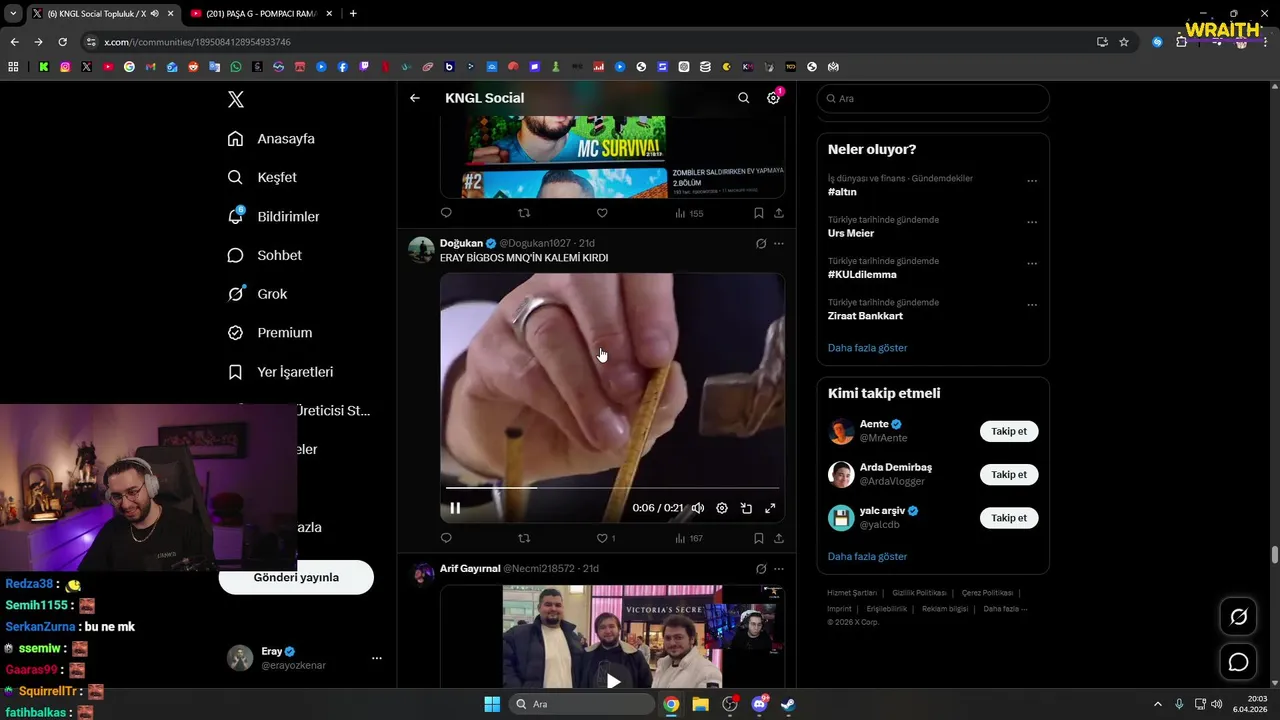Screen dimensions: 1280x720
Task: Toggle video loop/repeat icon
Action: (x=746, y=508)
